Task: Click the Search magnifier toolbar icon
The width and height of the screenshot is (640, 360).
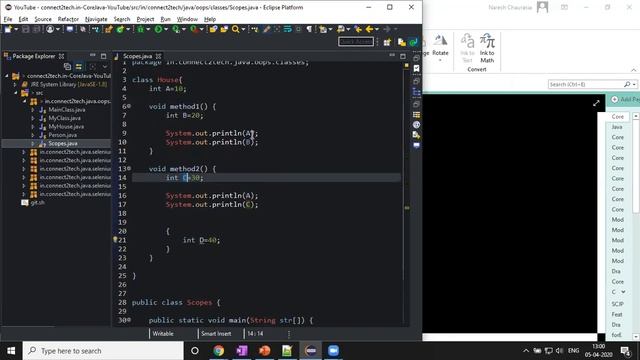Action: click(x=236, y=29)
